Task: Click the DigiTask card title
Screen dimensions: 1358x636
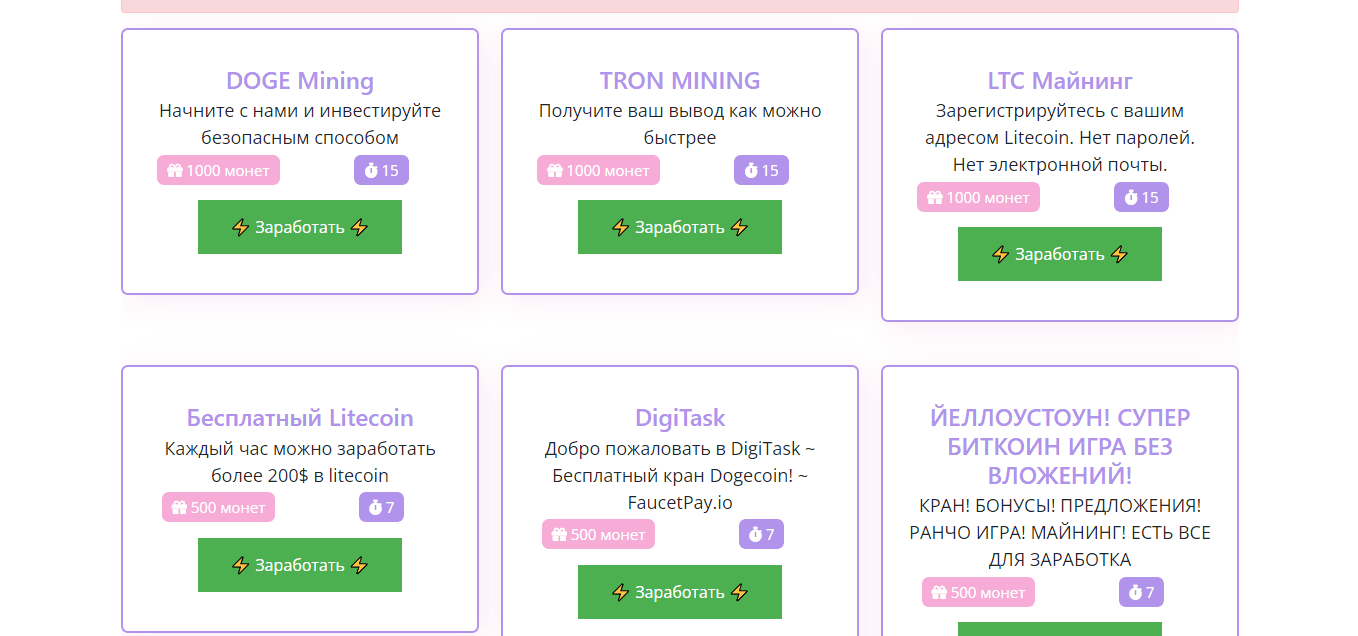Action: point(680,418)
